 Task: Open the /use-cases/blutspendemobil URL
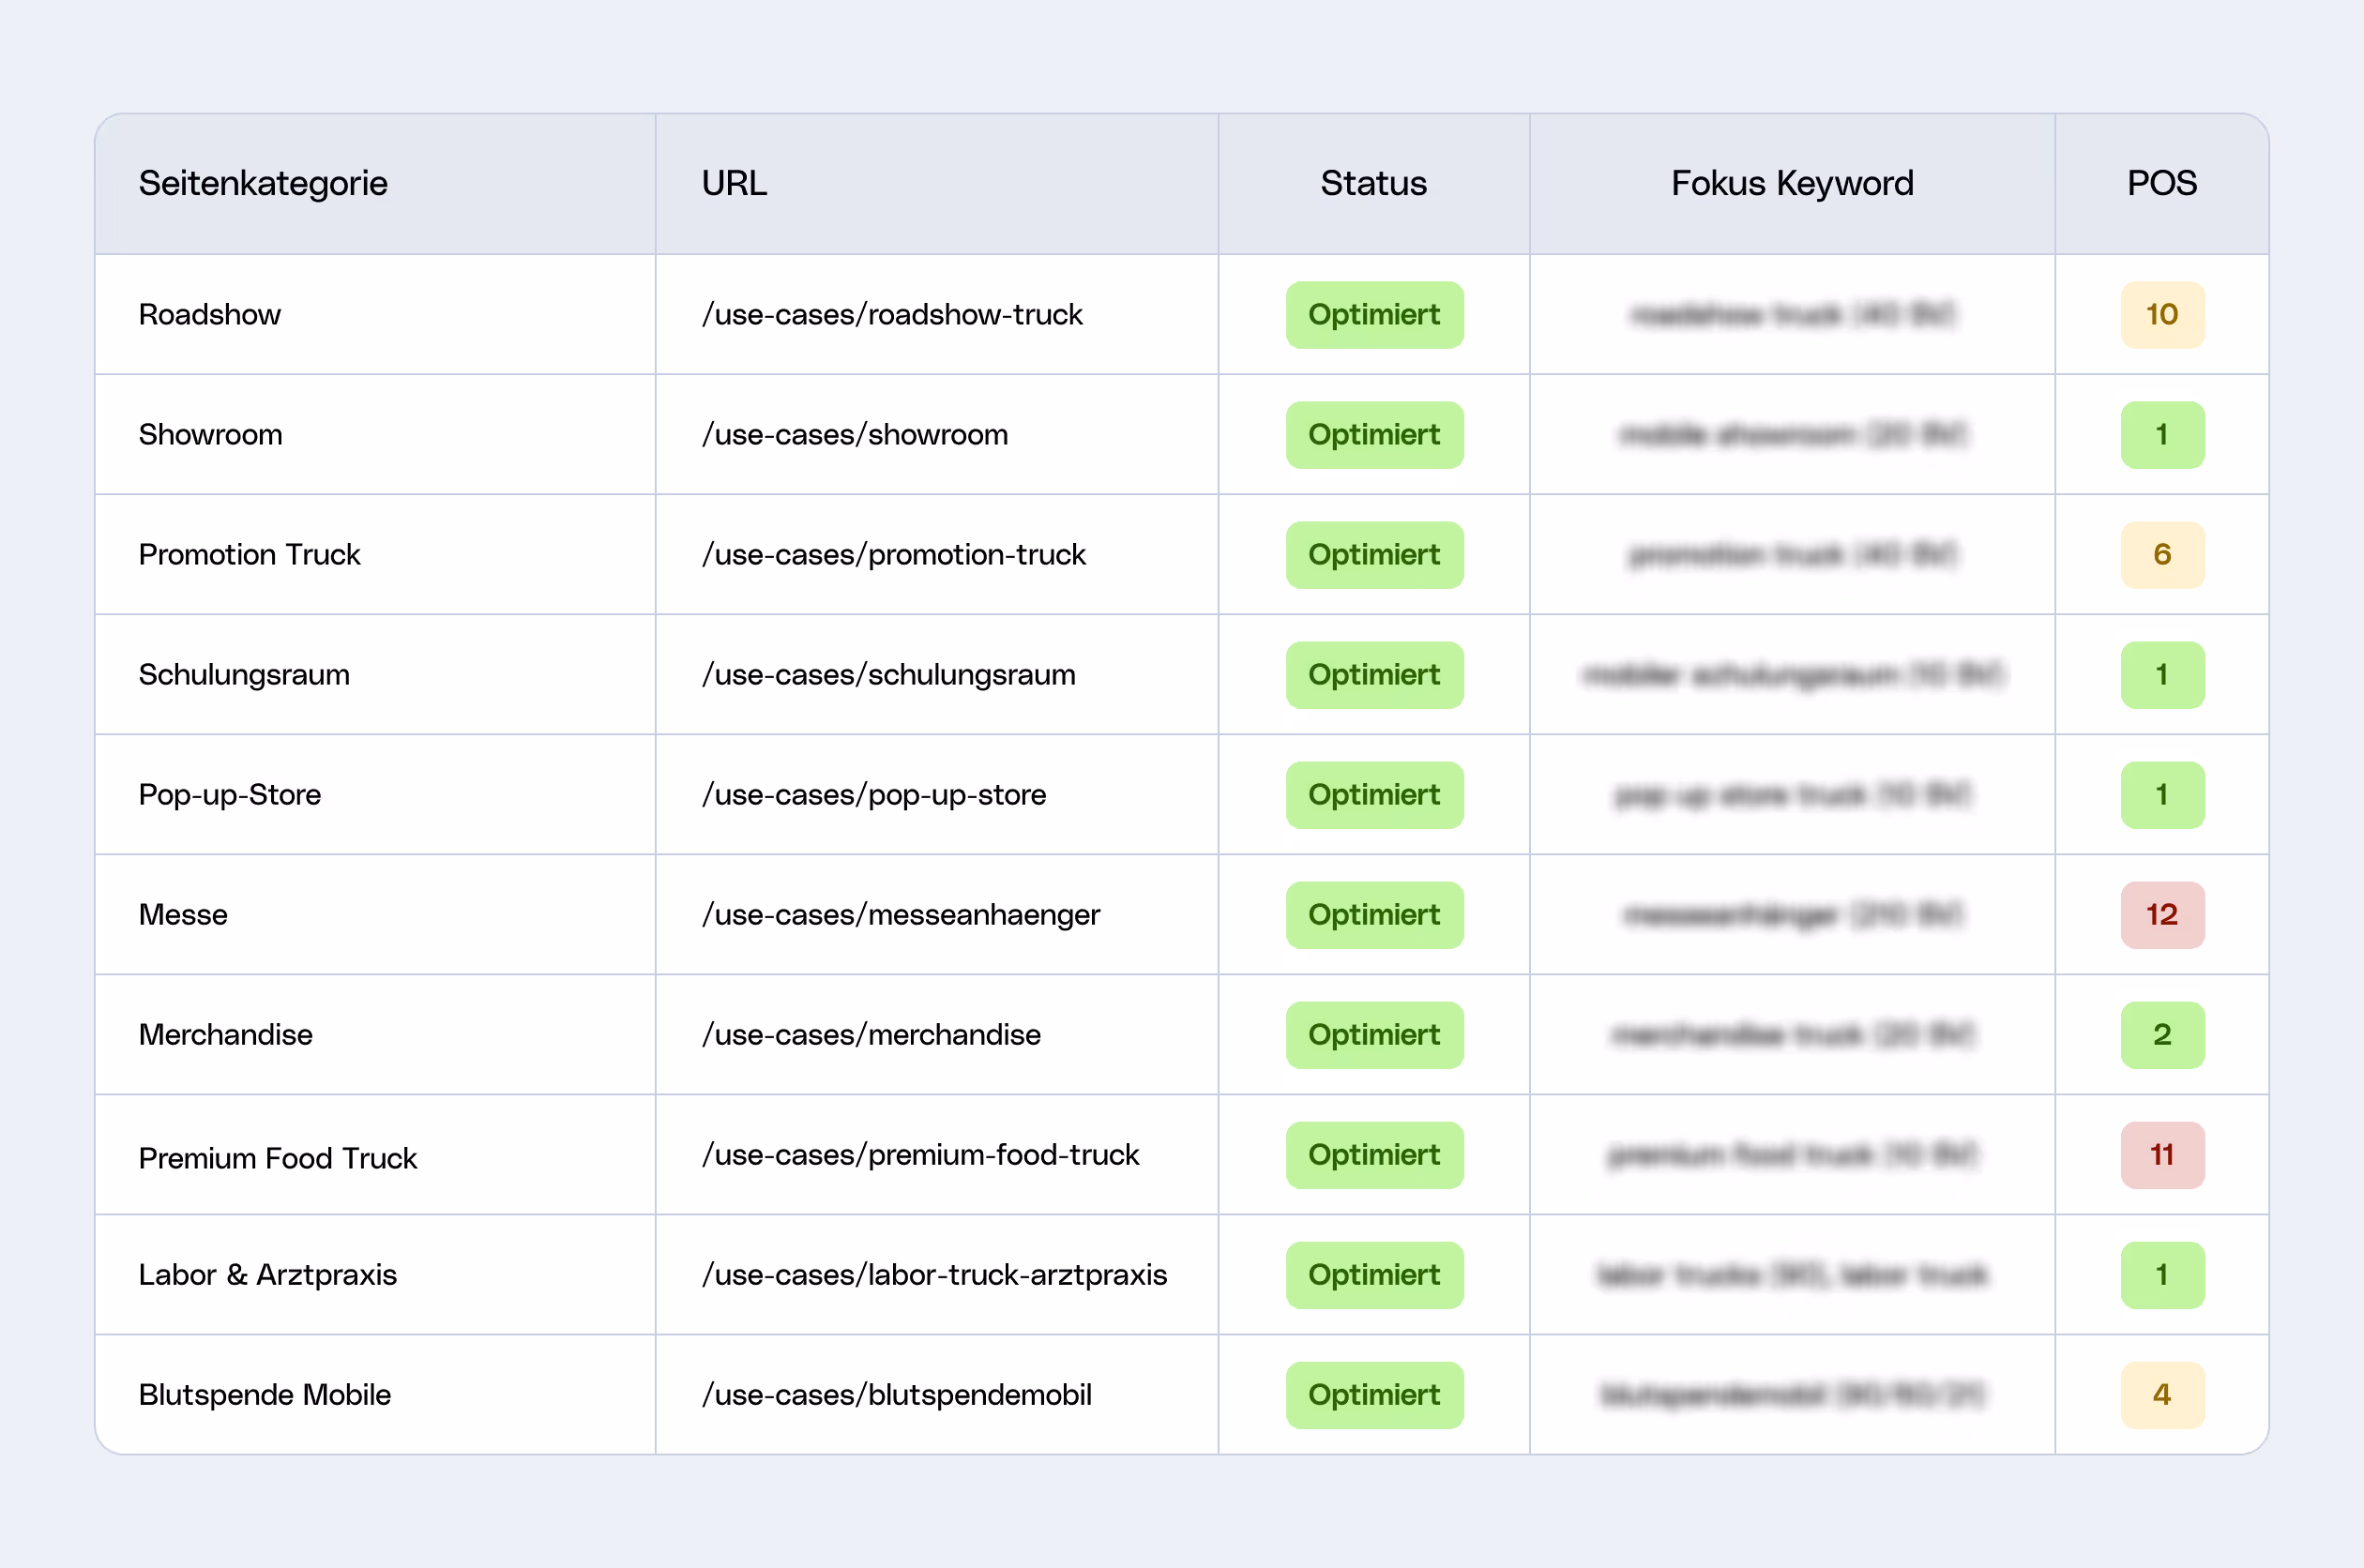coord(897,1395)
